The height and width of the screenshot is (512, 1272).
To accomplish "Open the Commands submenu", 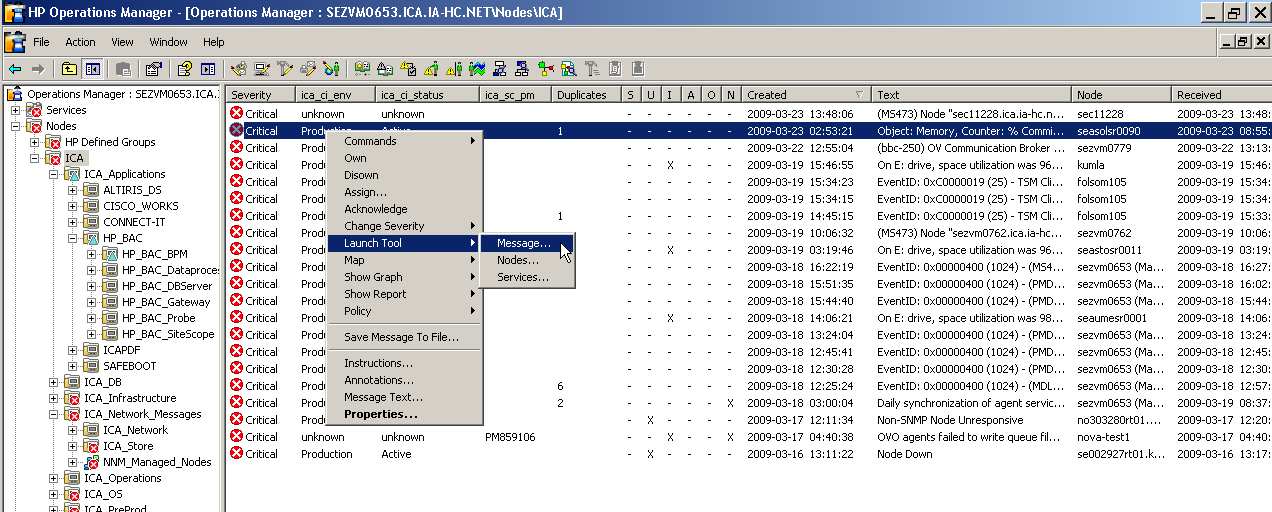I will pos(404,141).
